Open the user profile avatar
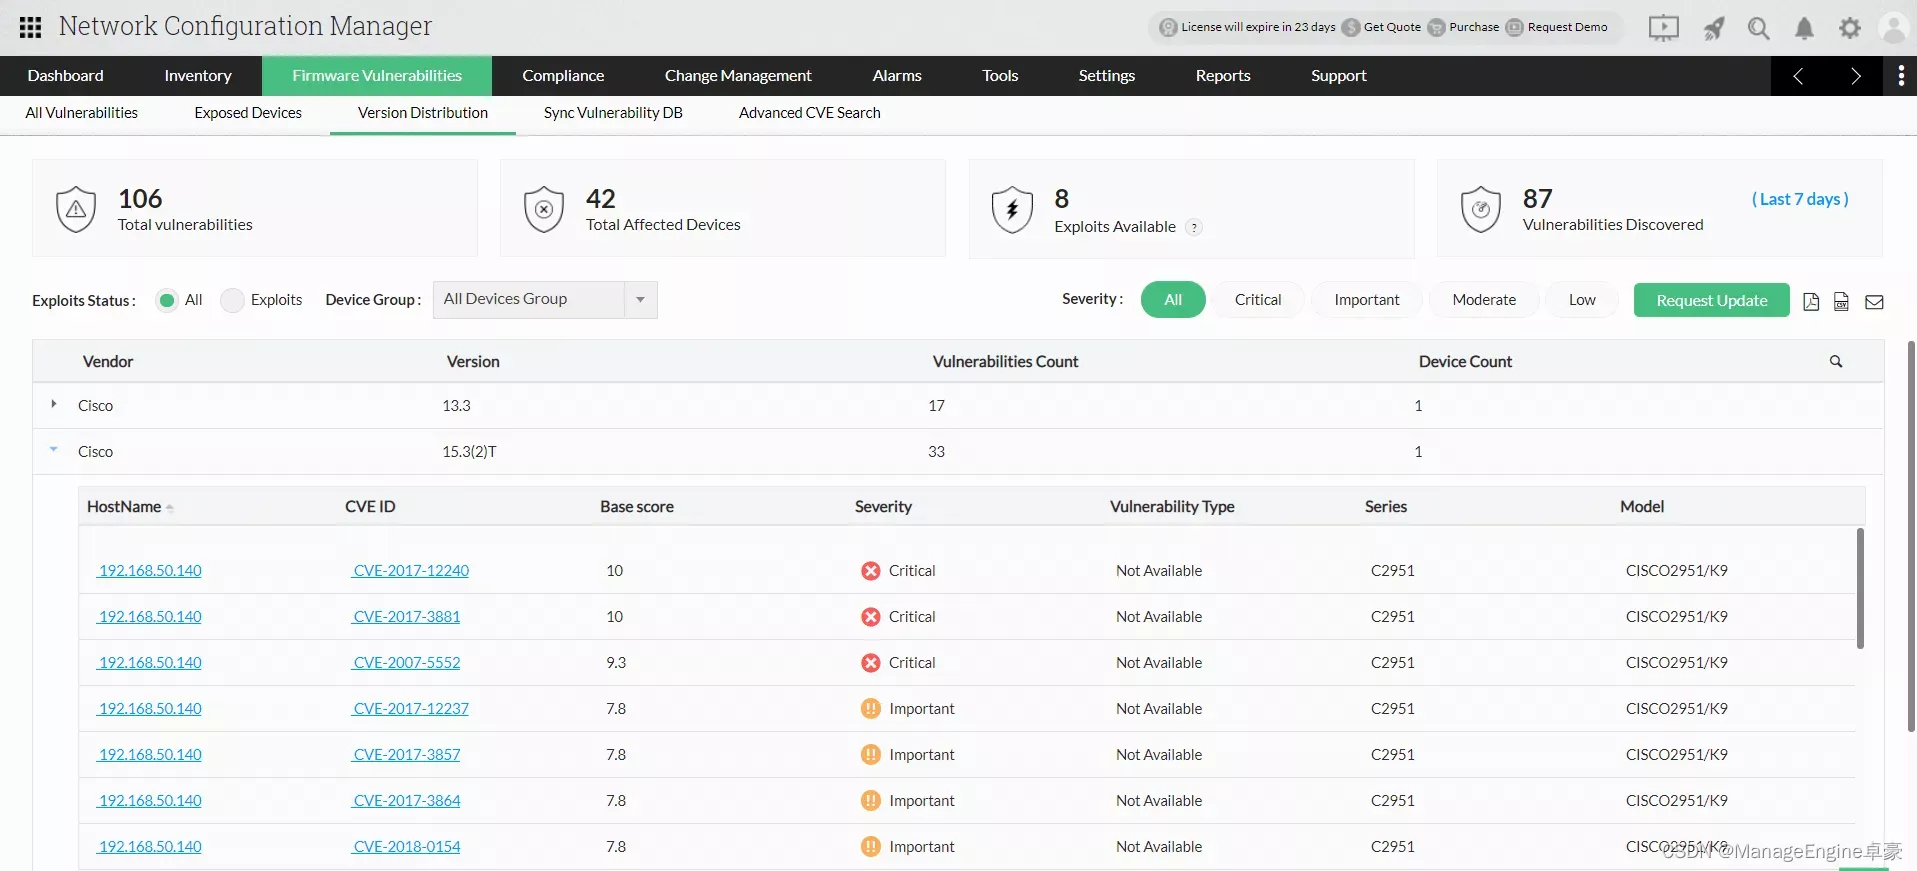Image resolution: width=1917 pixels, height=871 pixels. pyautogui.click(x=1894, y=28)
